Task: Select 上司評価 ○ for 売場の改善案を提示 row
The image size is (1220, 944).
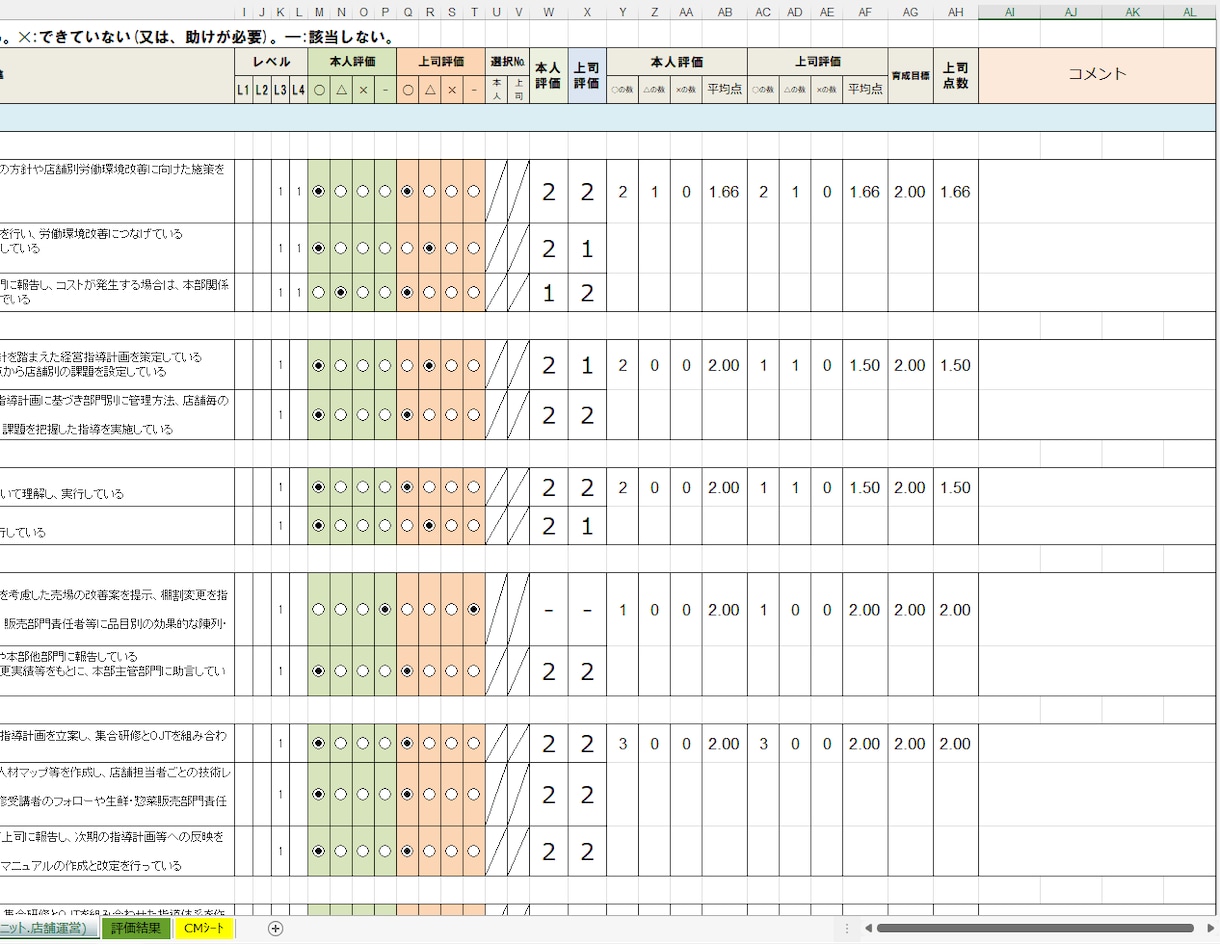Action: (x=407, y=609)
